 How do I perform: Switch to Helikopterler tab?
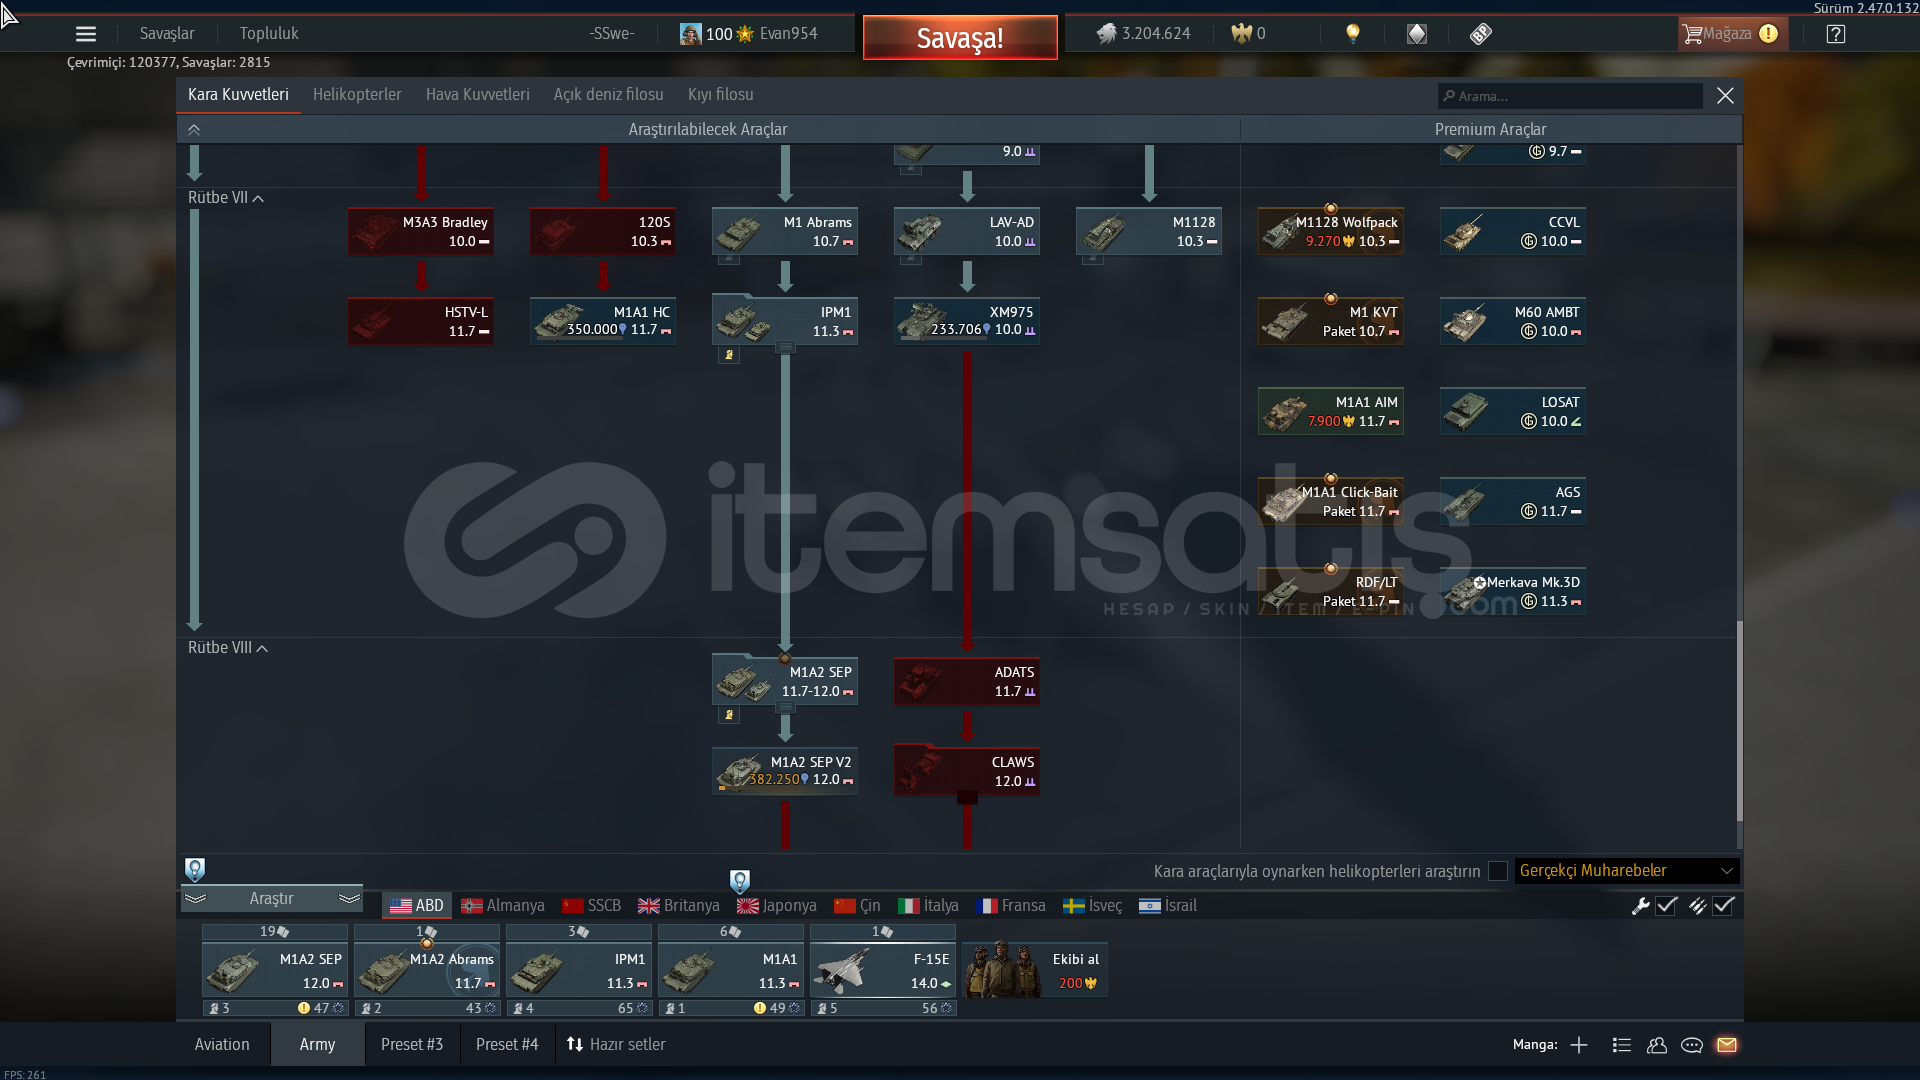[357, 94]
